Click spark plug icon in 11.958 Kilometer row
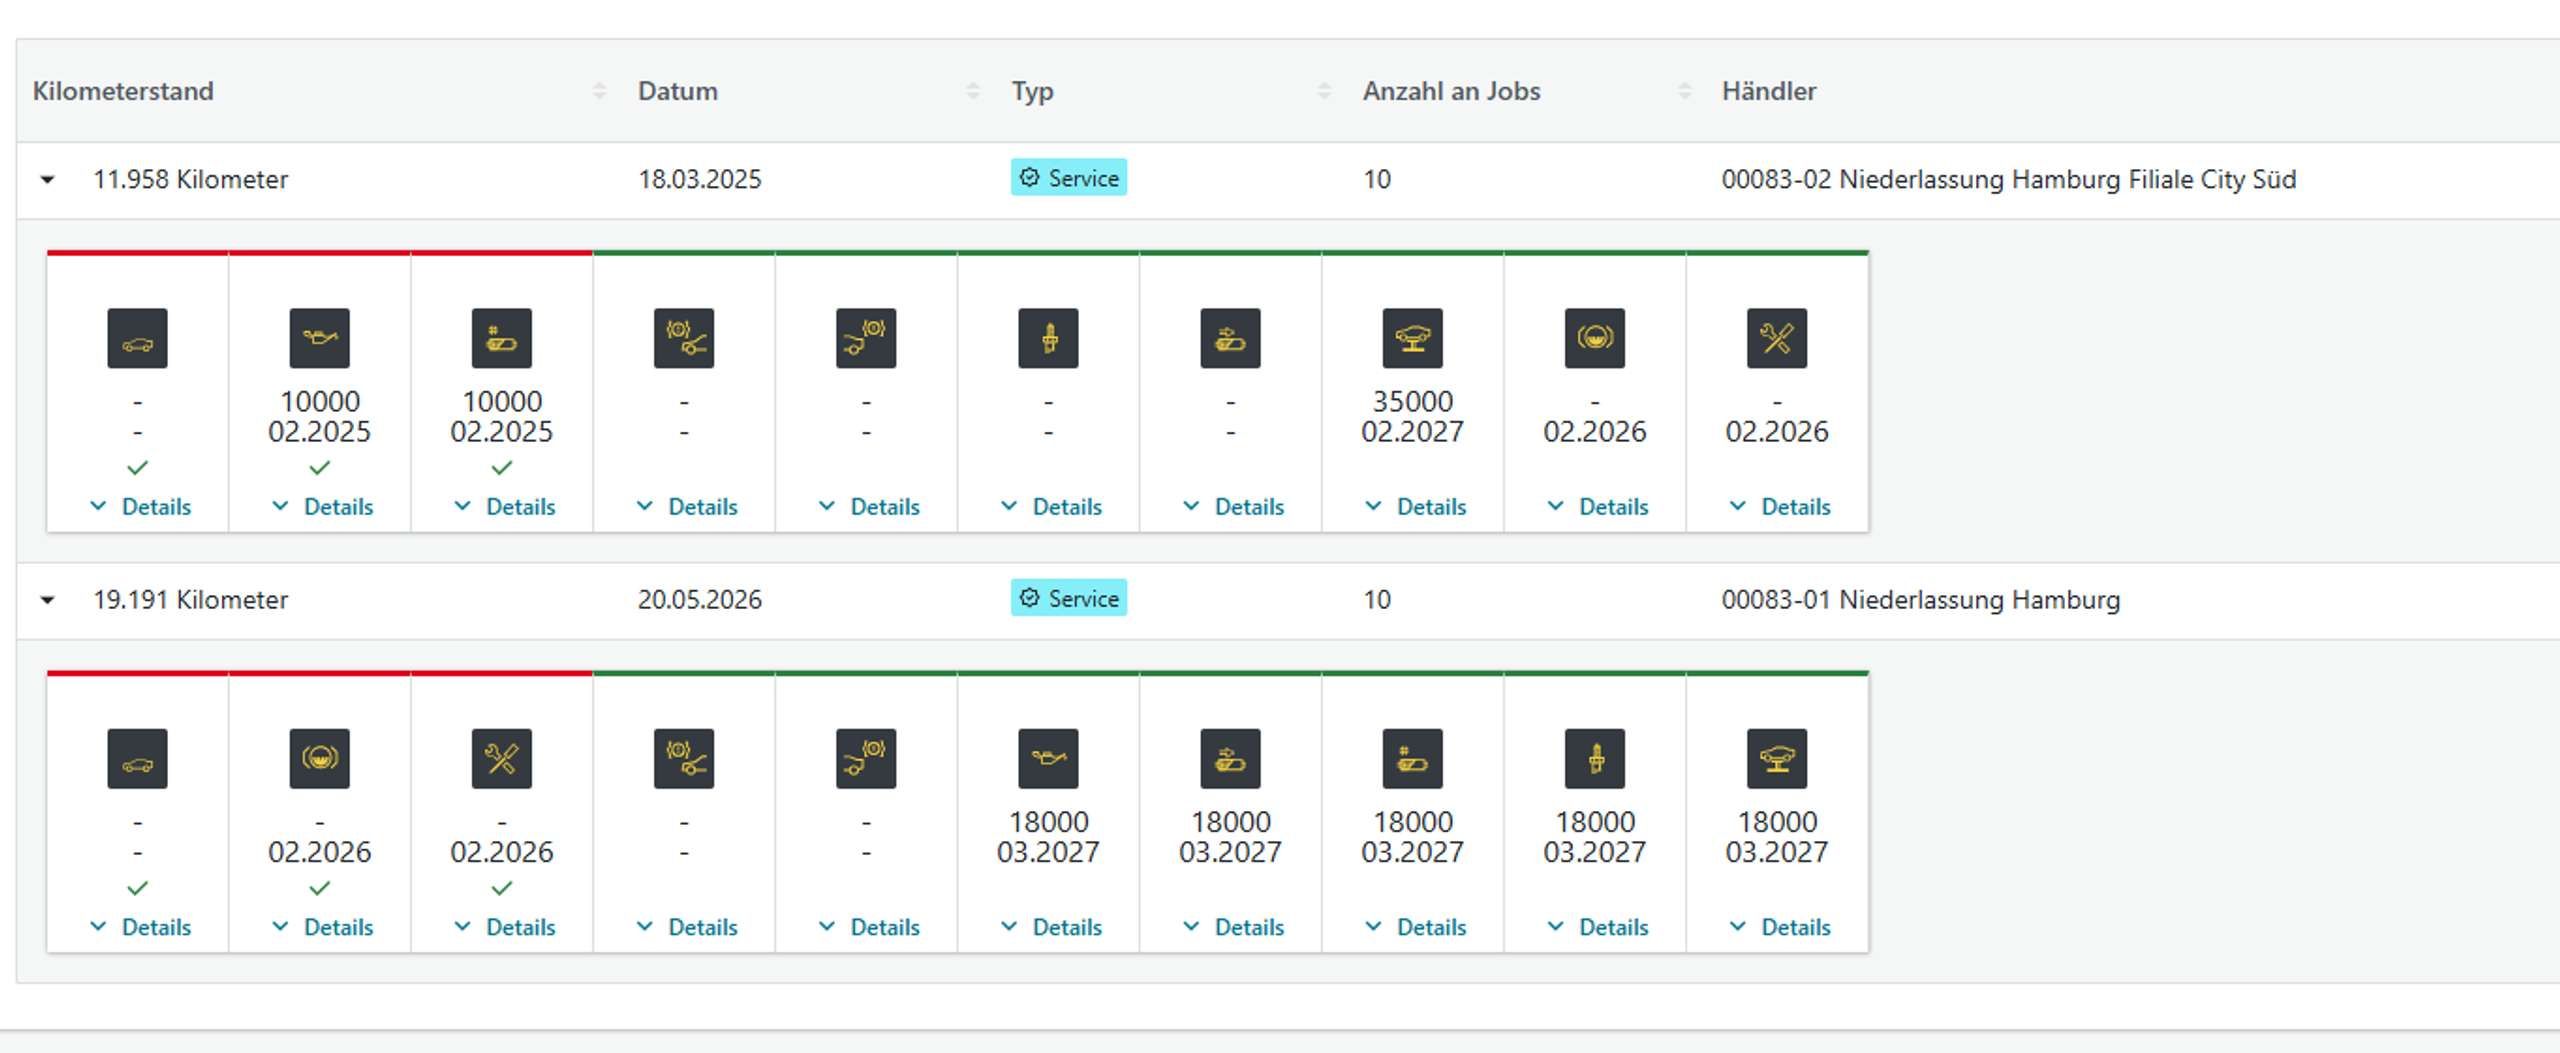Image resolution: width=2560 pixels, height=1053 pixels. 1048,339
